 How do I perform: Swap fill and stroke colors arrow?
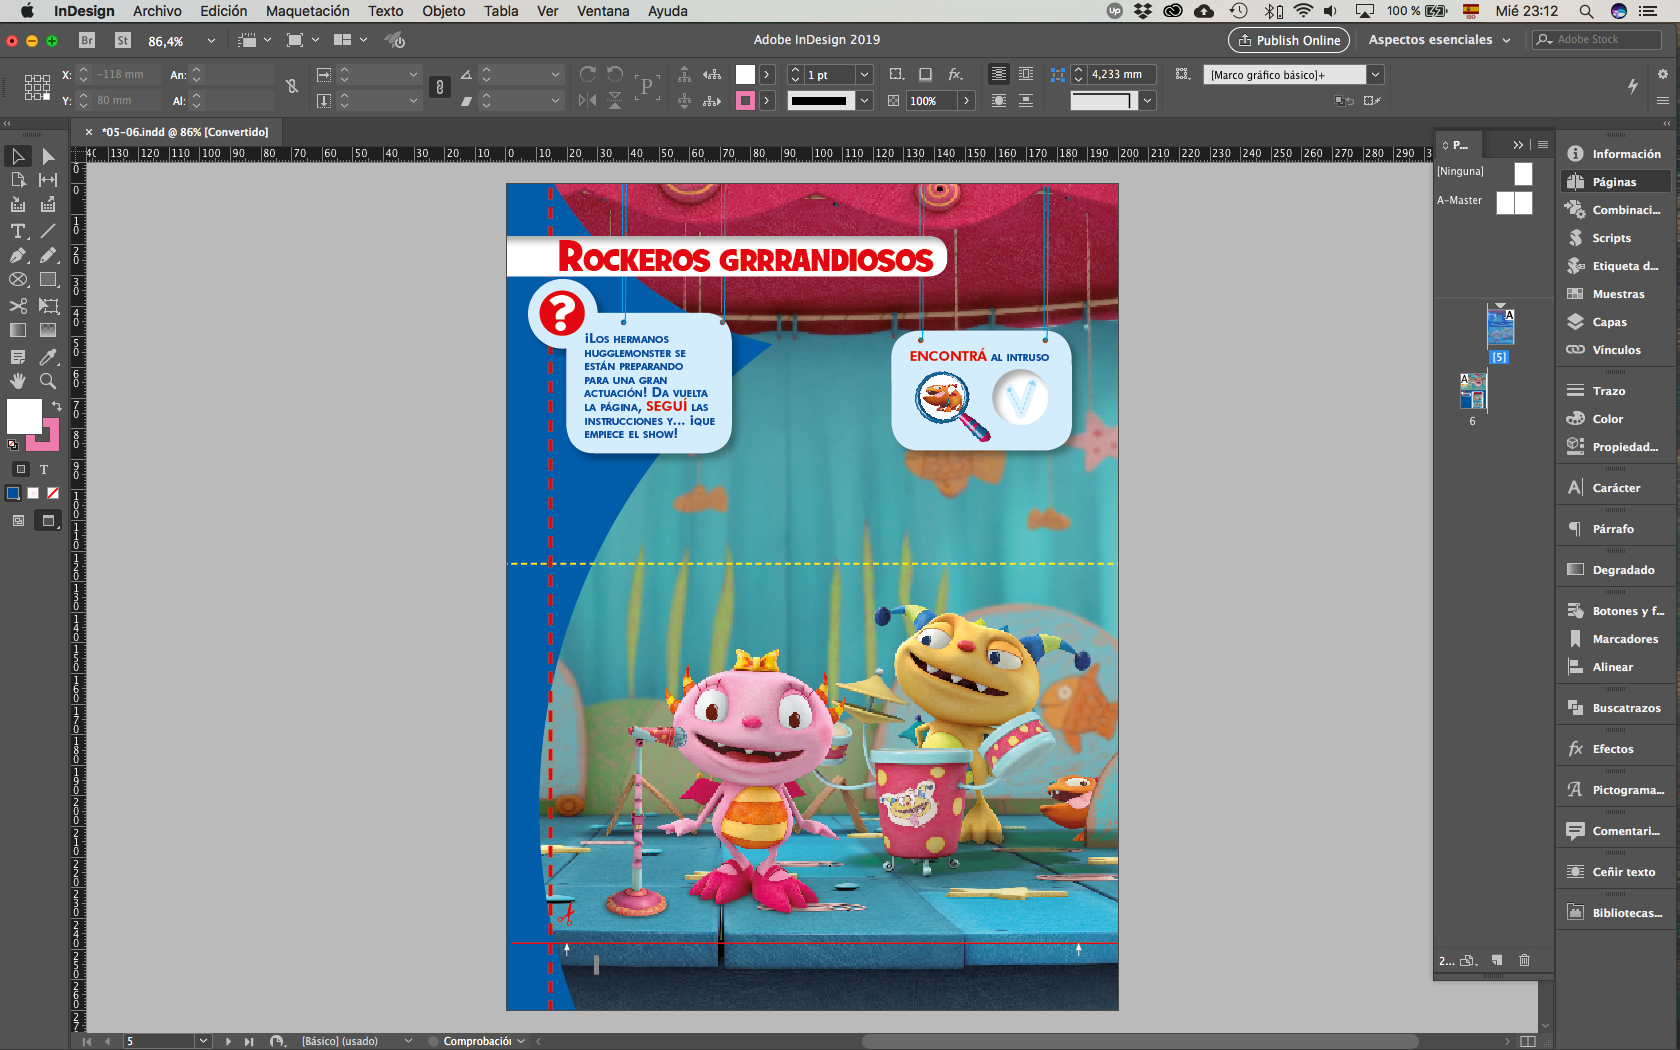[x=57, y=406]
